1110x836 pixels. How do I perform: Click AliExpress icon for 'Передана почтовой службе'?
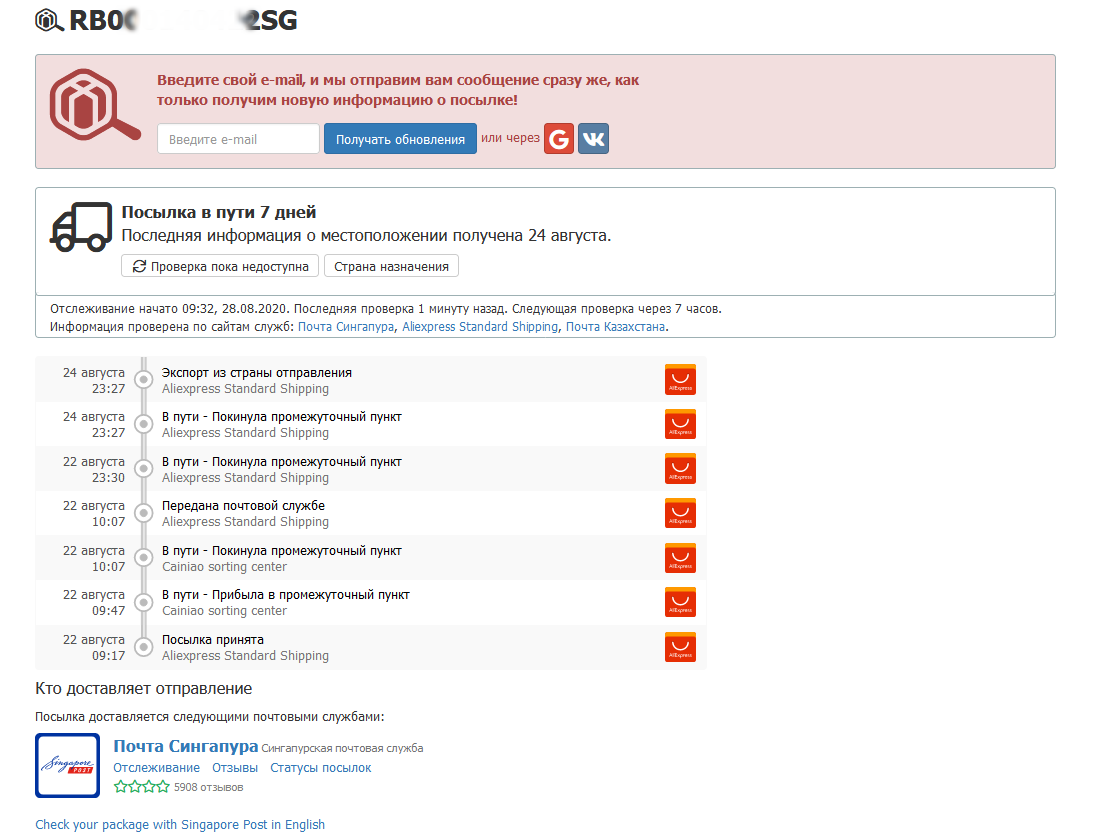(680, 513)
